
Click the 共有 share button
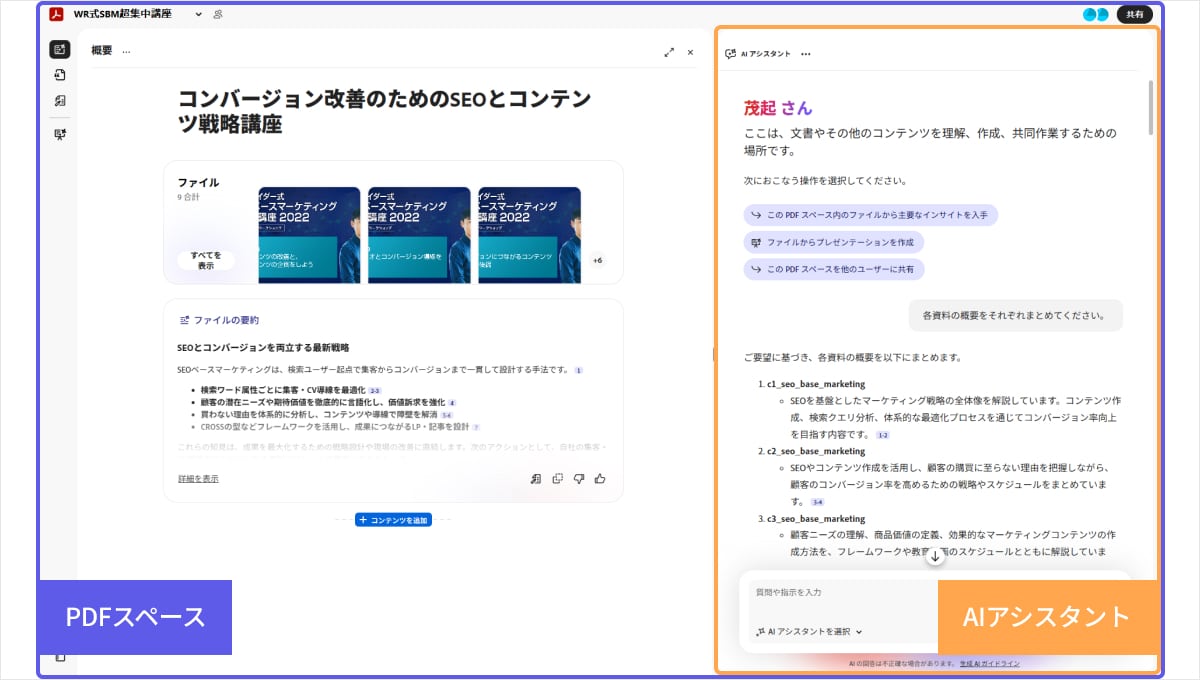tap(1134, 14)
